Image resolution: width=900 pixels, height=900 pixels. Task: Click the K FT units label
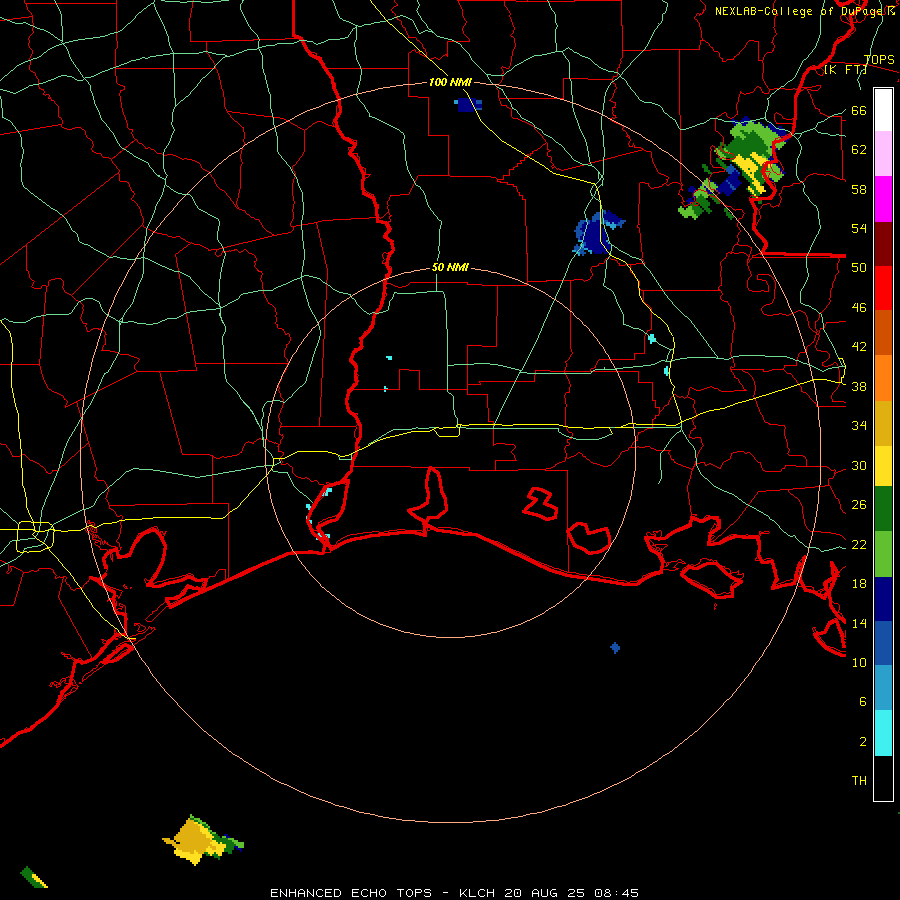(845, 70)
